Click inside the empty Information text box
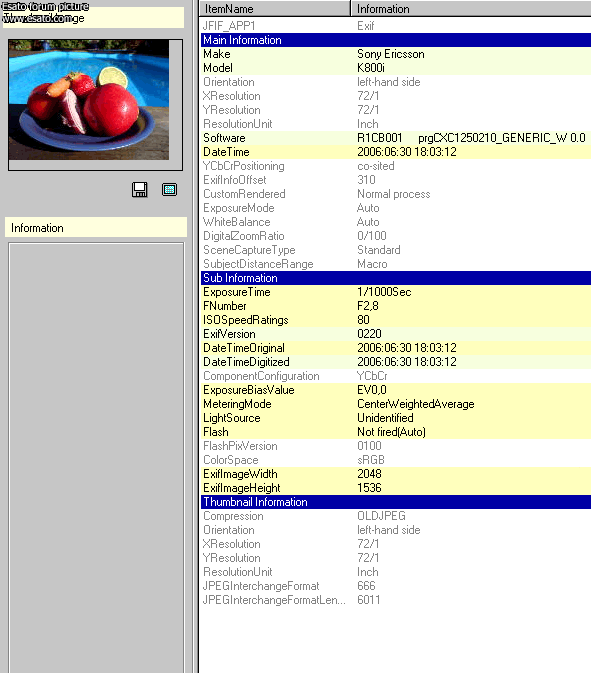Image resolution: width=591 pixels, height=673 pixels. point(96,458)
